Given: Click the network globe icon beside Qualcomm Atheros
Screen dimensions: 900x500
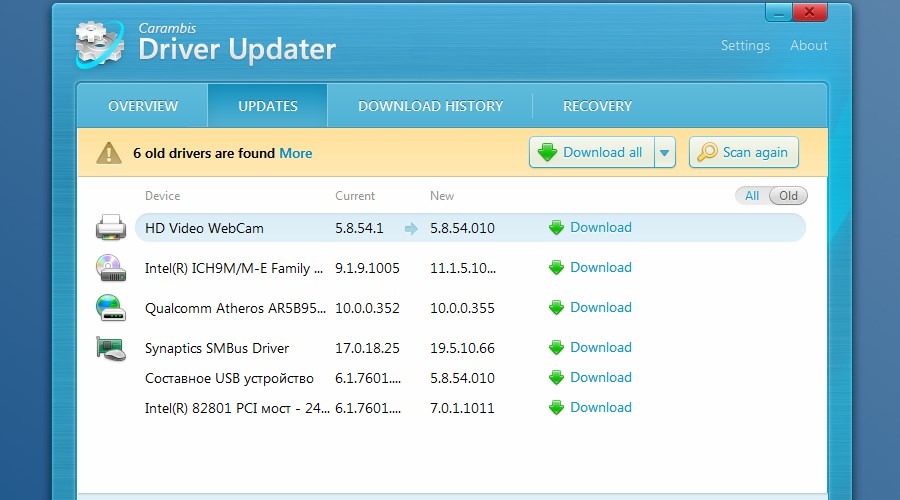Looking at the screenshot, I should click(111, 307).
